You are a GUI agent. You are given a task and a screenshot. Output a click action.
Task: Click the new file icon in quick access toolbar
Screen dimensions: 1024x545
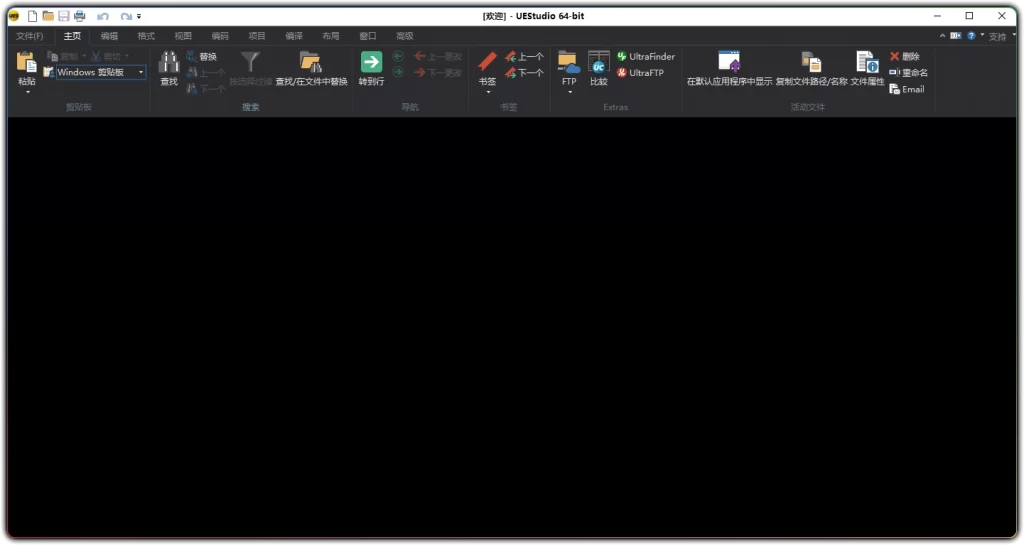click(32, 16)
